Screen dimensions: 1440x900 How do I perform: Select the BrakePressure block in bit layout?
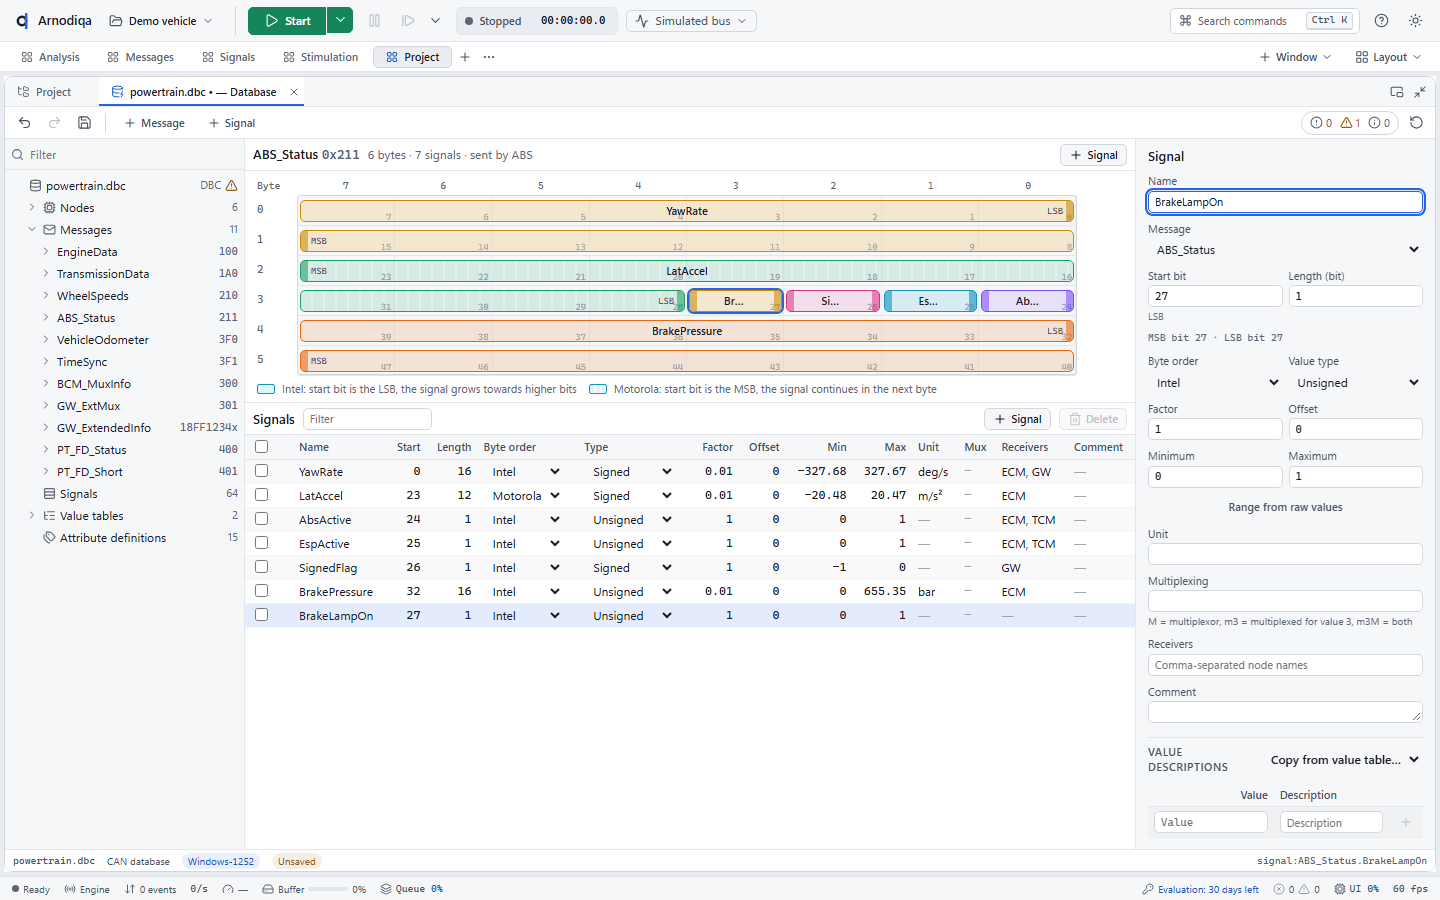[687, 331]
